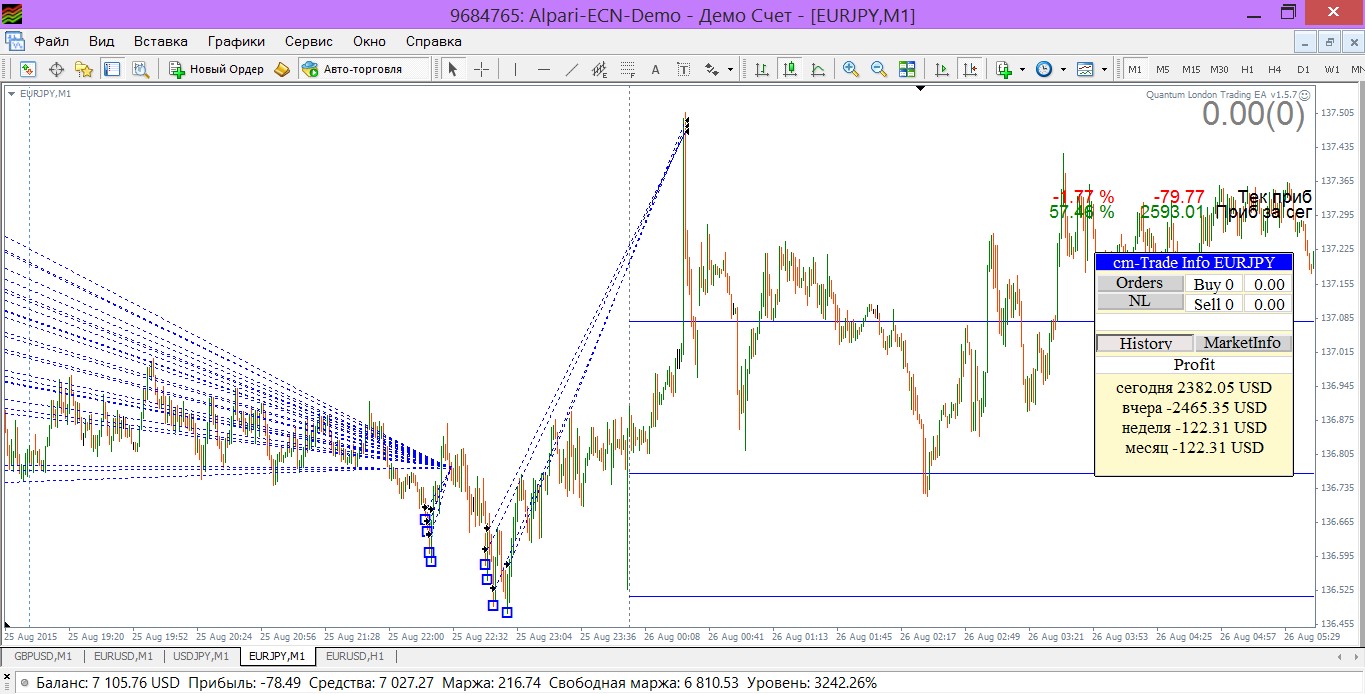Switch to the GBPUSD,M1 chart tab
Image resolution: width=1365 pixels, height=694 pixels.
click(42, 656)
